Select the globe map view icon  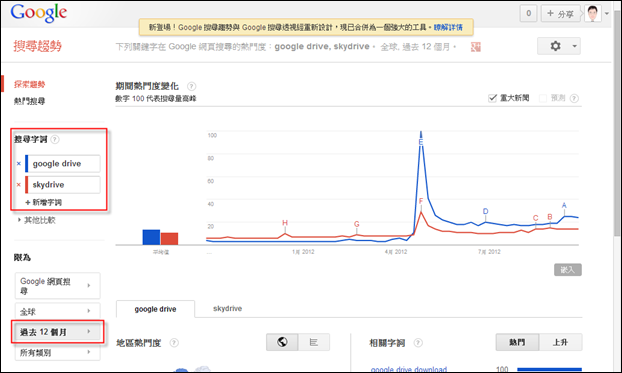point(282,342)
